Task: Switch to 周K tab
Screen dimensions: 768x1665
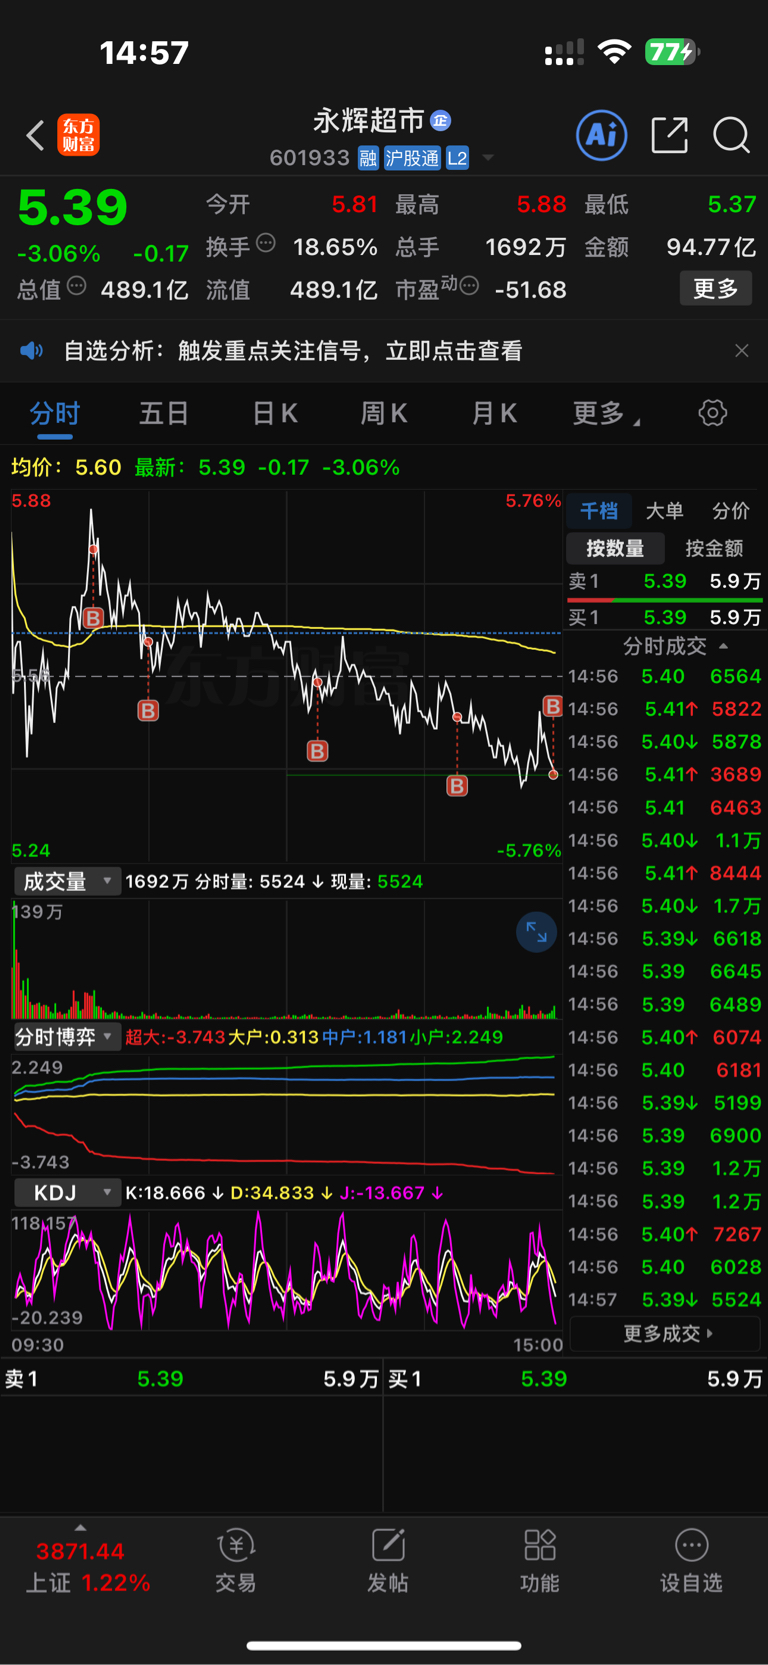Action: 384,413
